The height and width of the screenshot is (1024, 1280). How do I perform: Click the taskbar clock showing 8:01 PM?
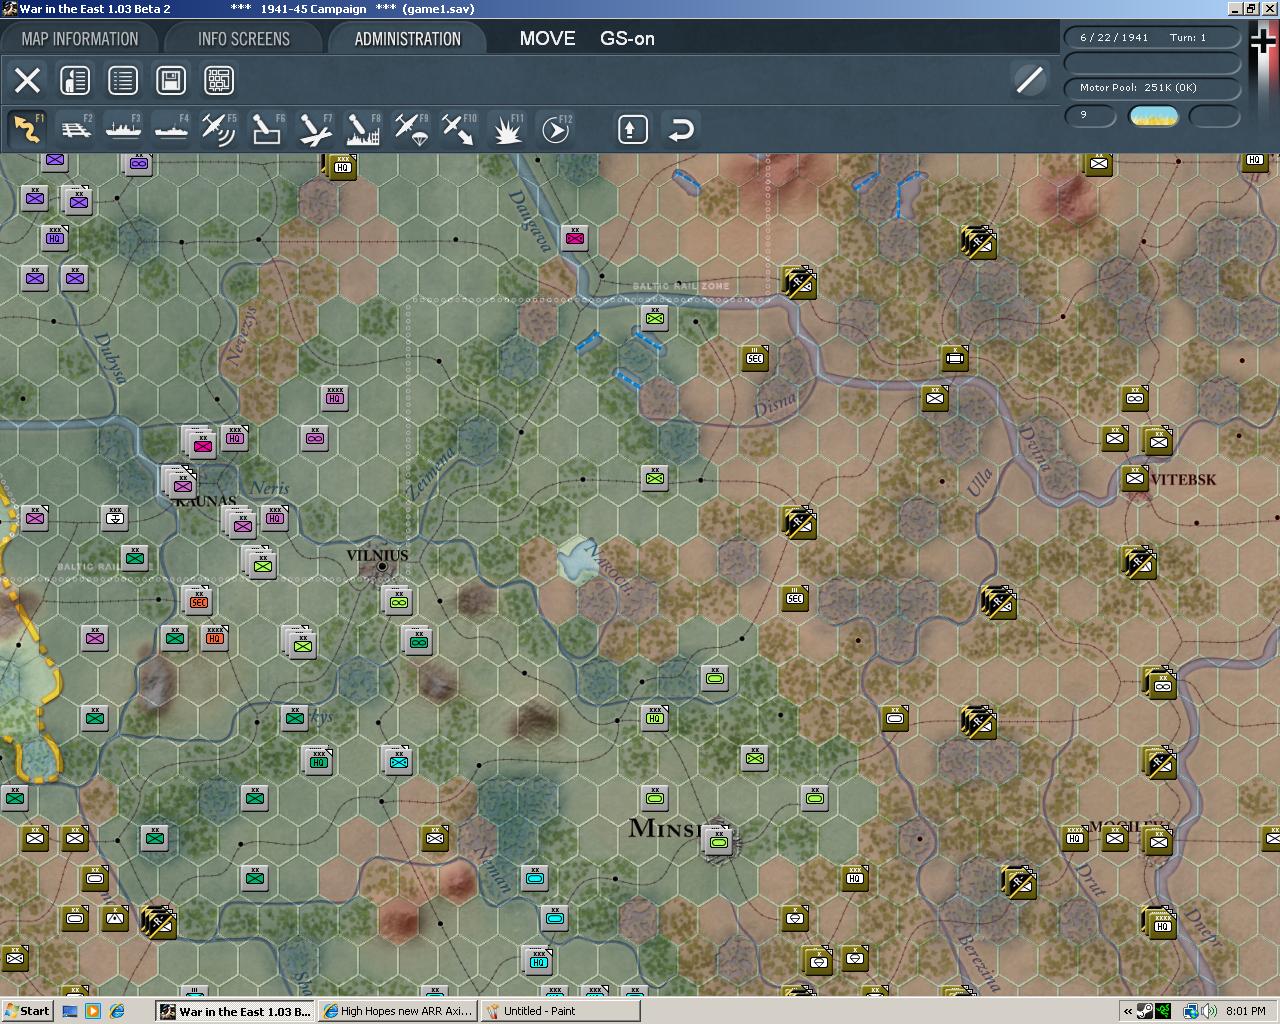1245,1011
